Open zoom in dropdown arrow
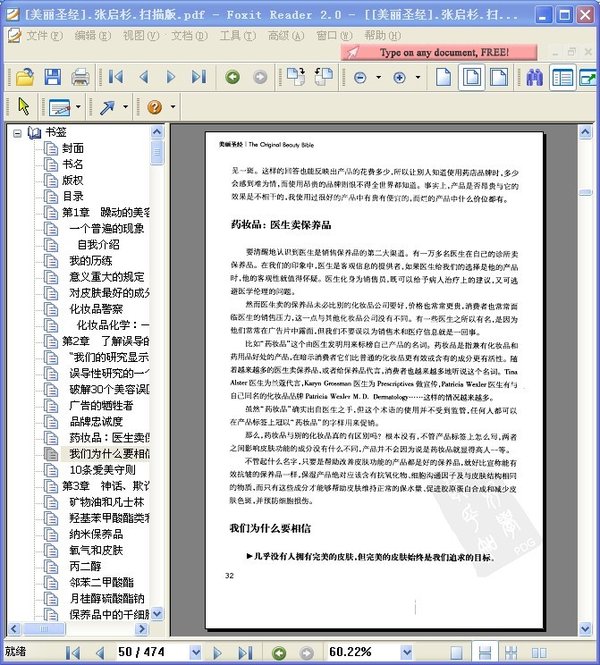 pyautogui.click(x=418, y=77)
